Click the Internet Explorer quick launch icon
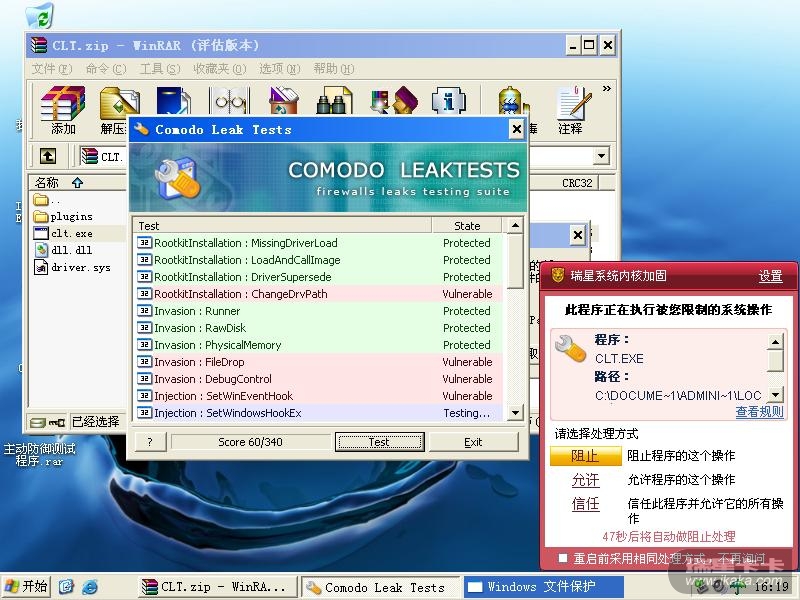This screenshot has width=800, height=600. pos(90,587)
